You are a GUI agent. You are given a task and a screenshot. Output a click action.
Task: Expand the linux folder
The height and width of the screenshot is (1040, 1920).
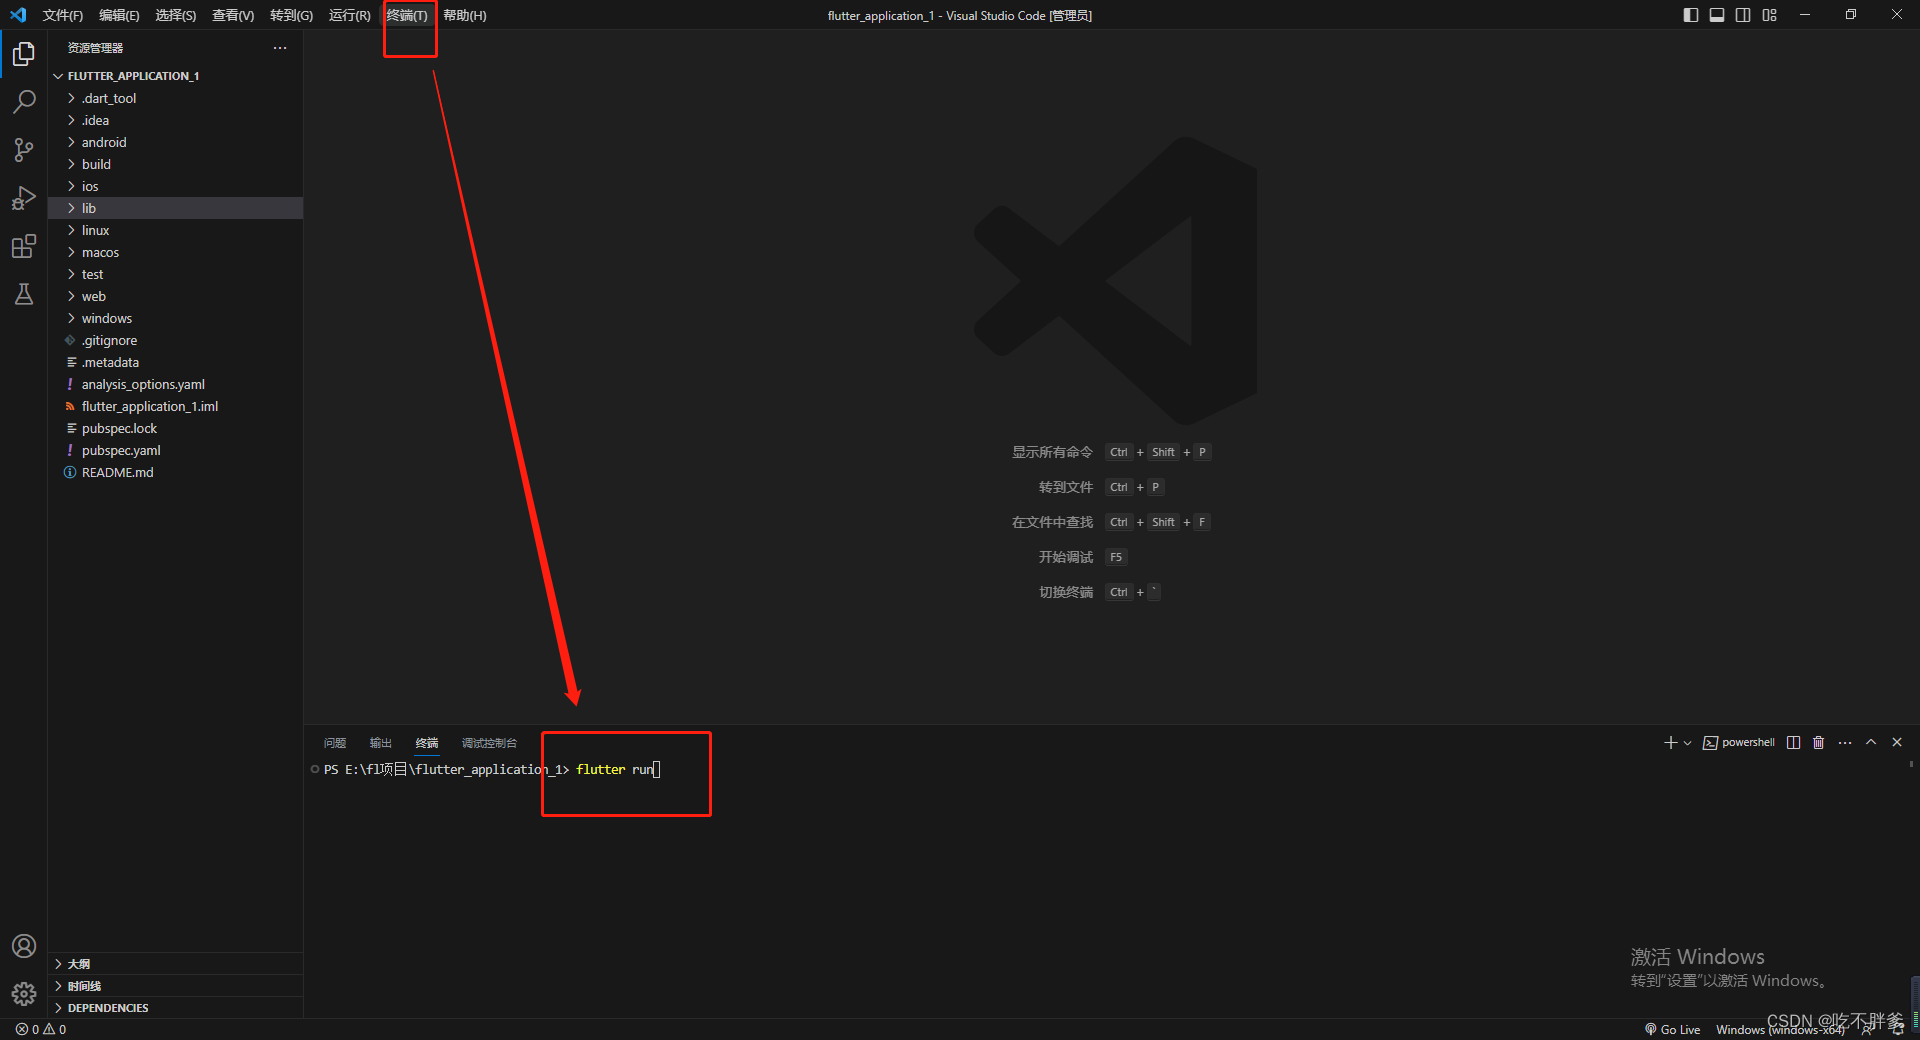[175, 230]
